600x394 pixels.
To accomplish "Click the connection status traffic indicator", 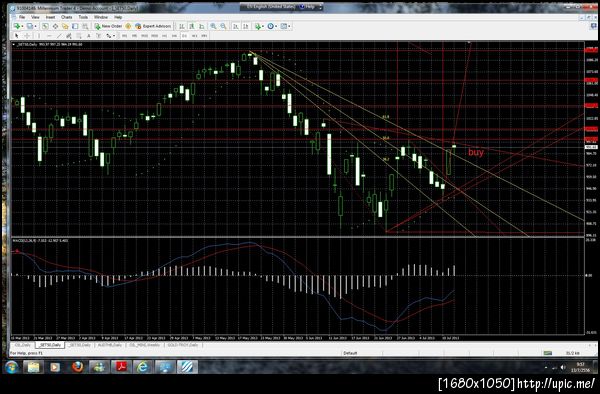I will point(548,353).
